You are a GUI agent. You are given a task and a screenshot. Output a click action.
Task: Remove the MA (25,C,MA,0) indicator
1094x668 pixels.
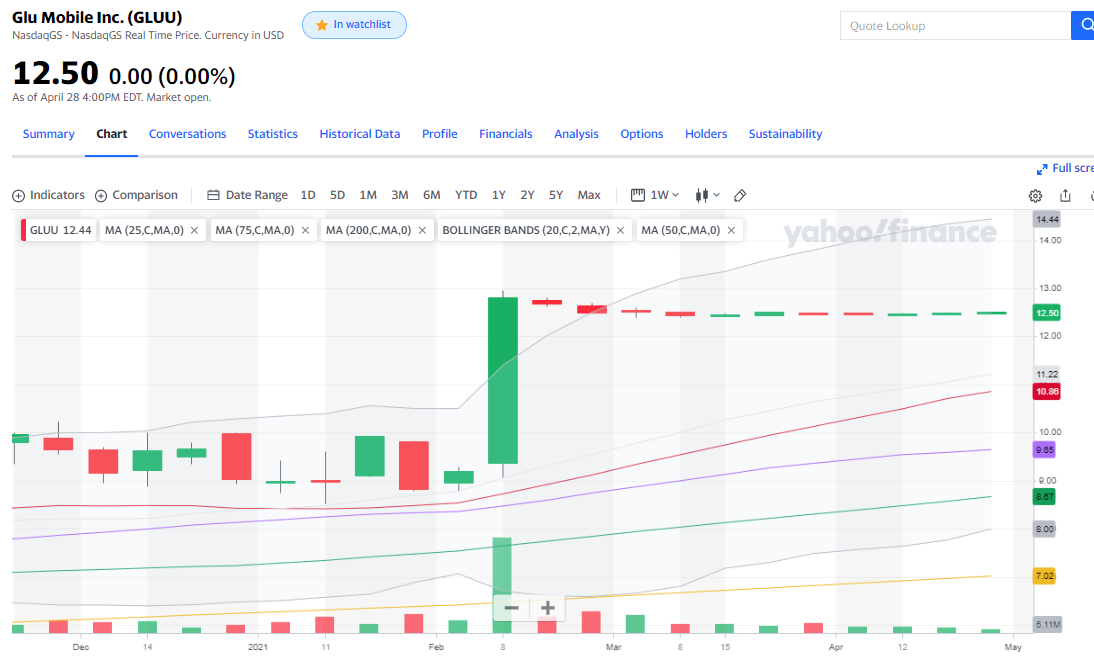coord(194,230)
